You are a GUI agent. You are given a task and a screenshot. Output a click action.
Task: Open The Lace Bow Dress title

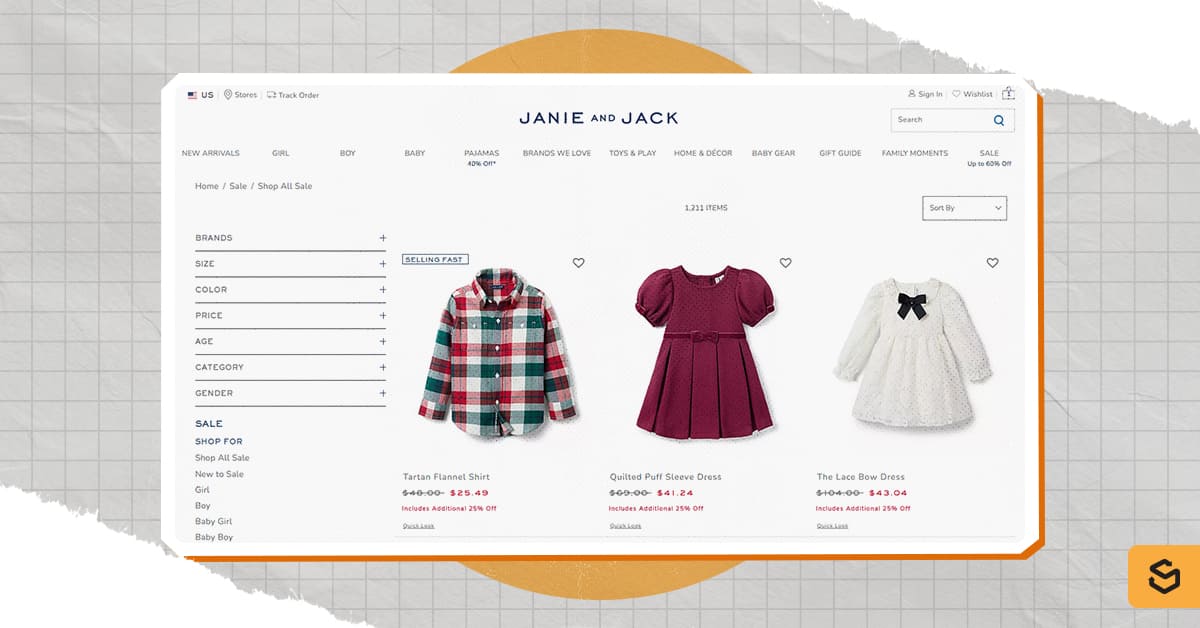click(x=860, y=477)
